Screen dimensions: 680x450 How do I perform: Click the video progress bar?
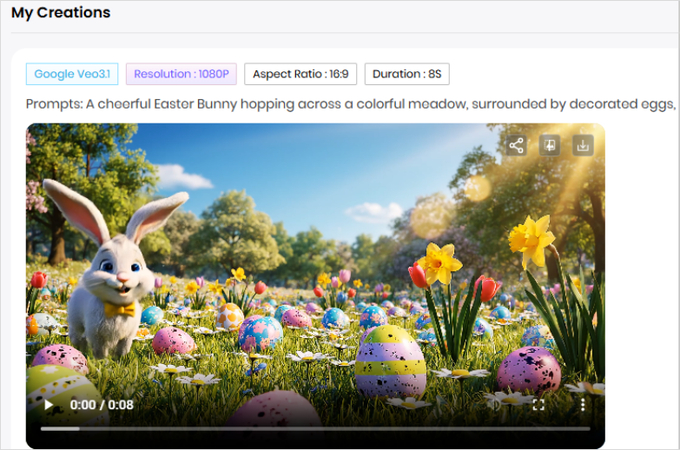coord(315,429)
